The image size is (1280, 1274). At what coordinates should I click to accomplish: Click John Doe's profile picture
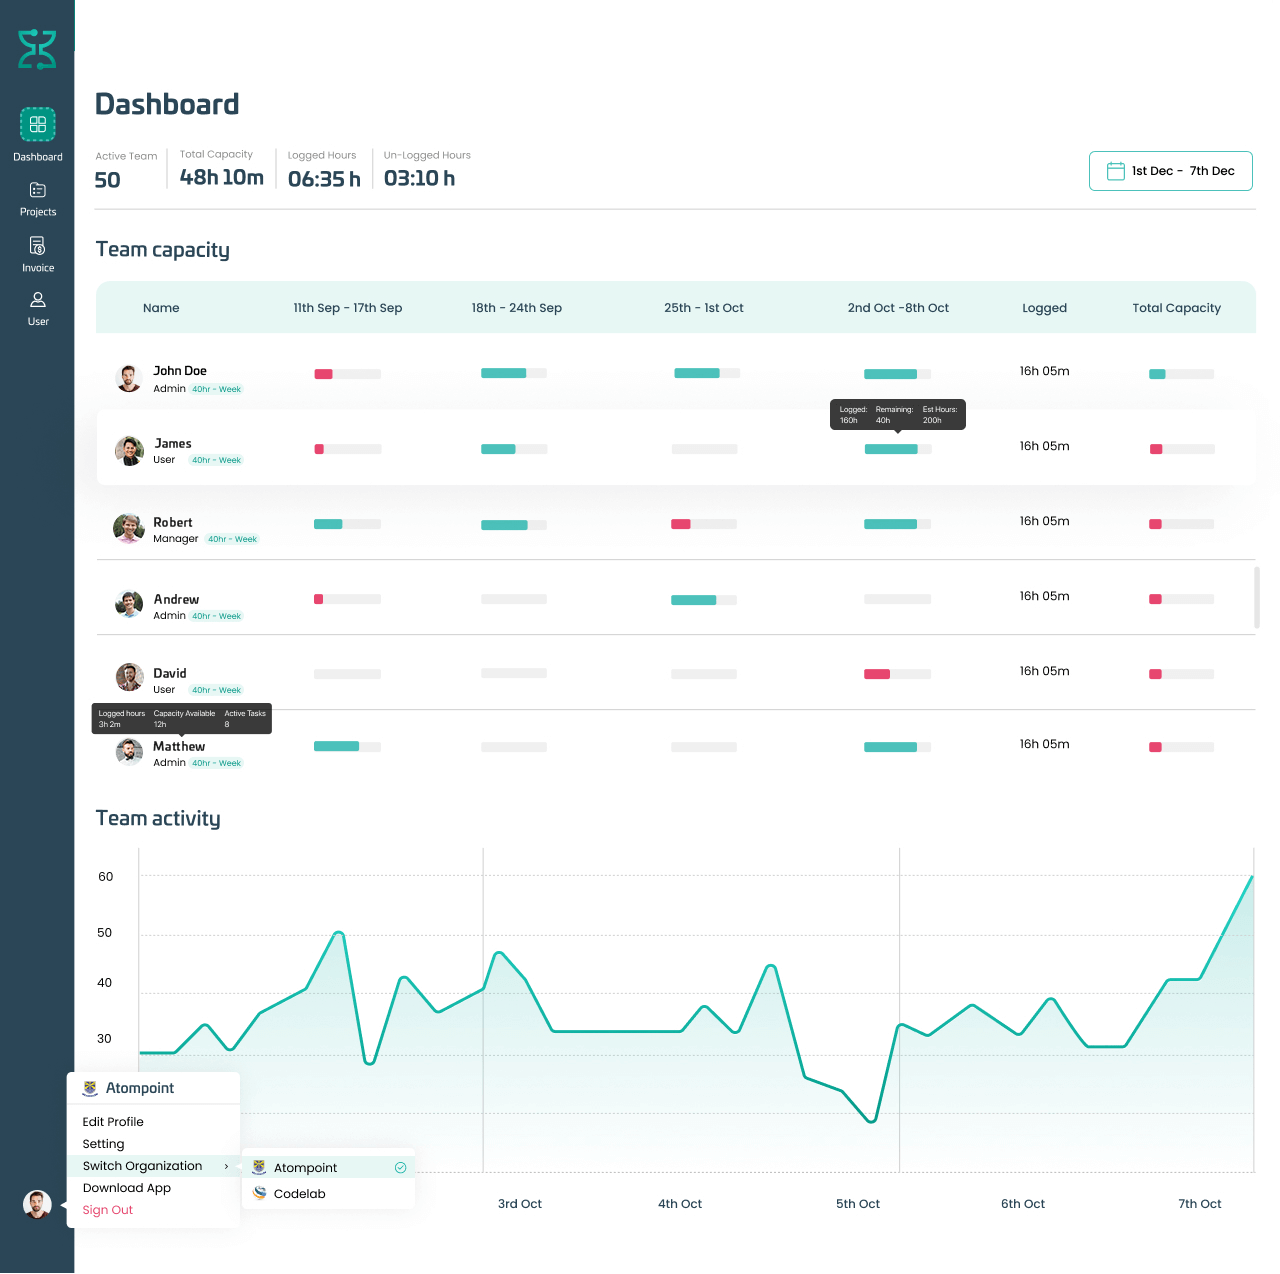point(128,378)
